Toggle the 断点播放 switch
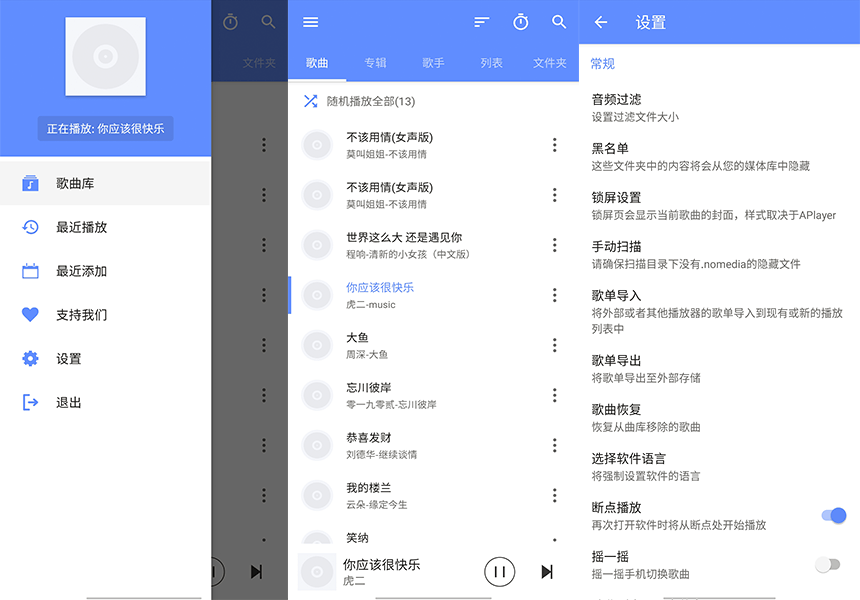 pos(834,515)
